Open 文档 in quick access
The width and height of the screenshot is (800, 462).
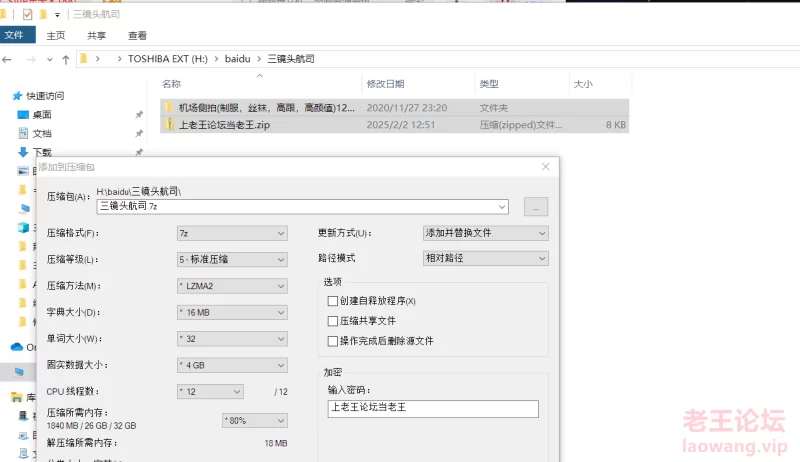tap(42, 134)
